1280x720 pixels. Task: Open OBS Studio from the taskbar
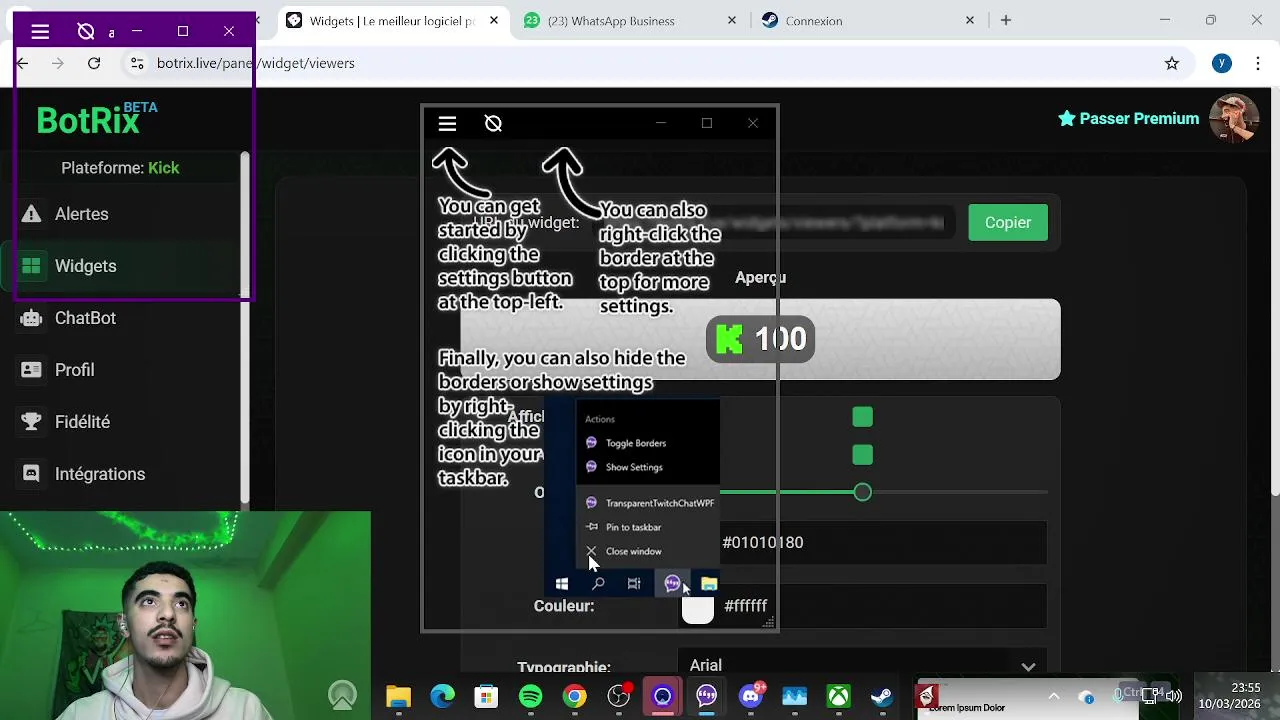619,696
